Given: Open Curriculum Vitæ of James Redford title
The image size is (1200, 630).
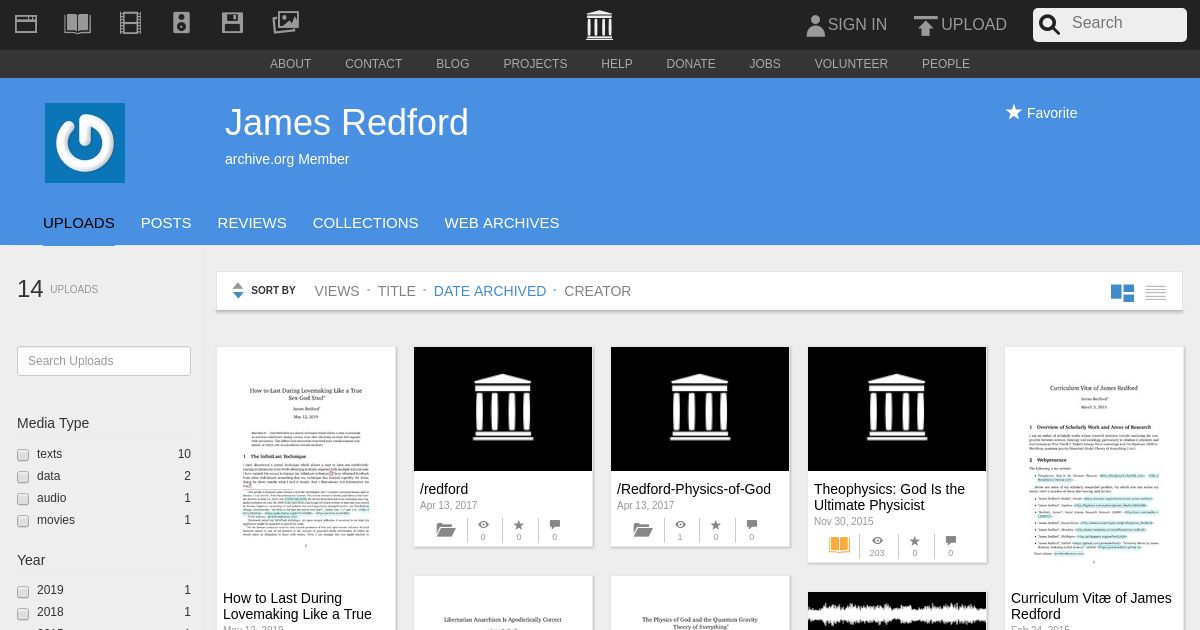Looking at the screenshot, I should click(x=1091, y=606).
